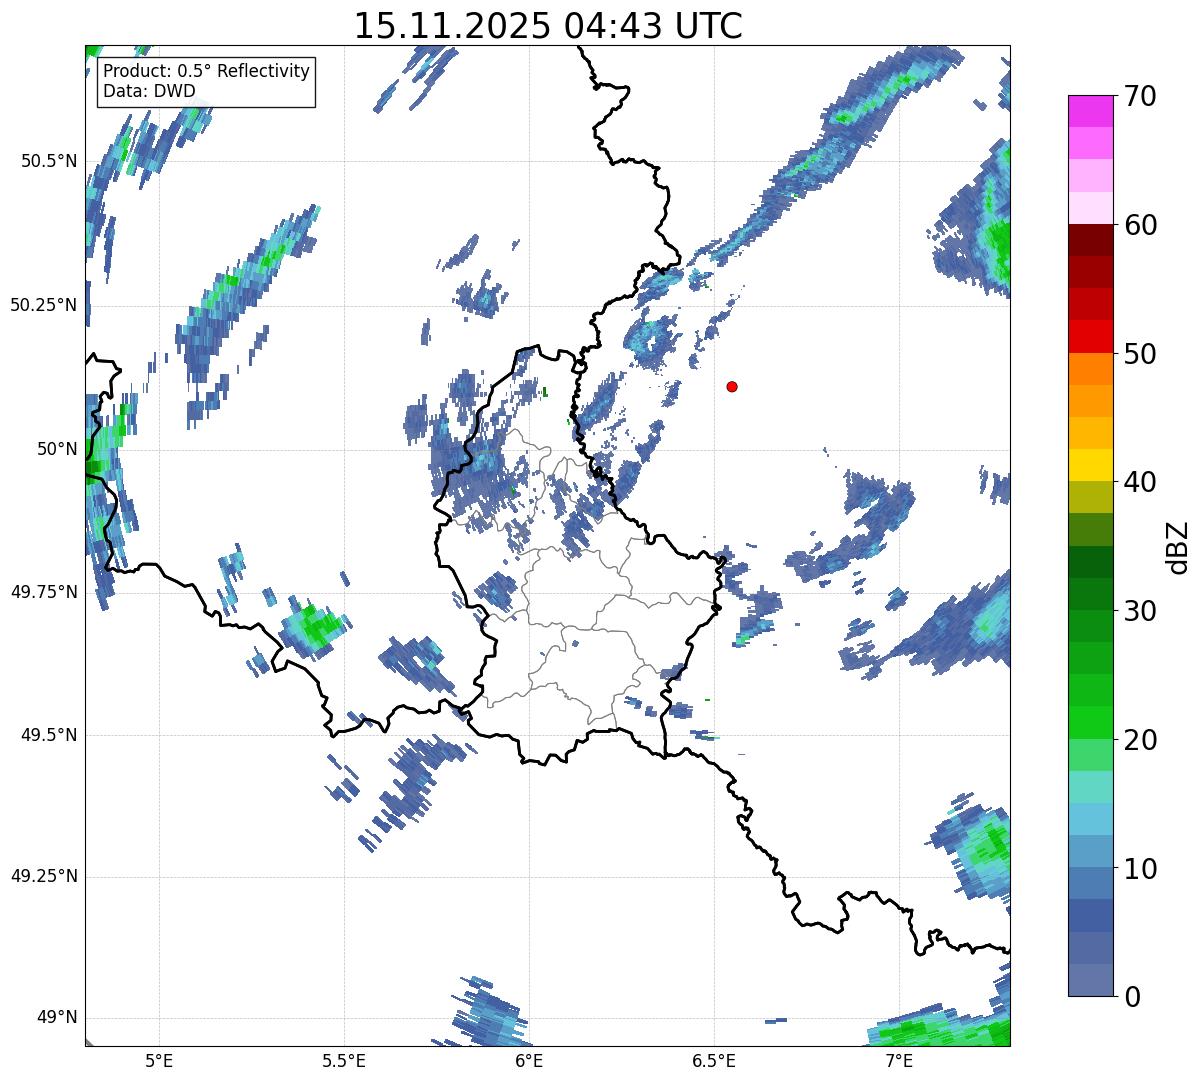Click the latitude label "50.5°N"

tap(49, 161)
